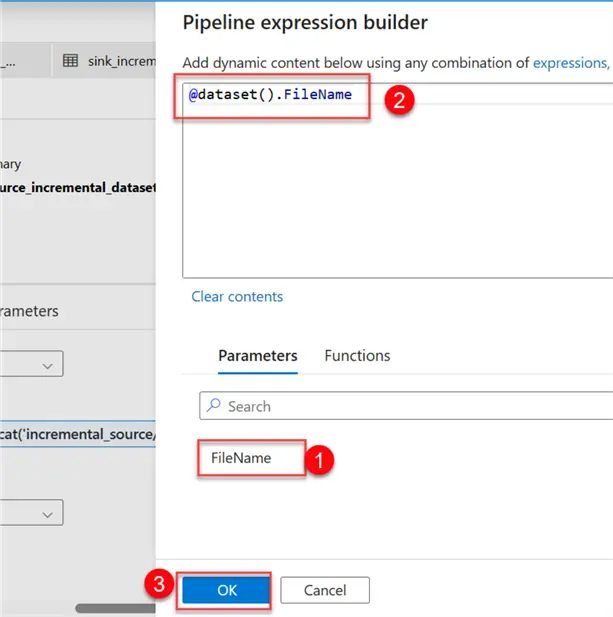Choose the FileName parameter from list

click(241, 458)
